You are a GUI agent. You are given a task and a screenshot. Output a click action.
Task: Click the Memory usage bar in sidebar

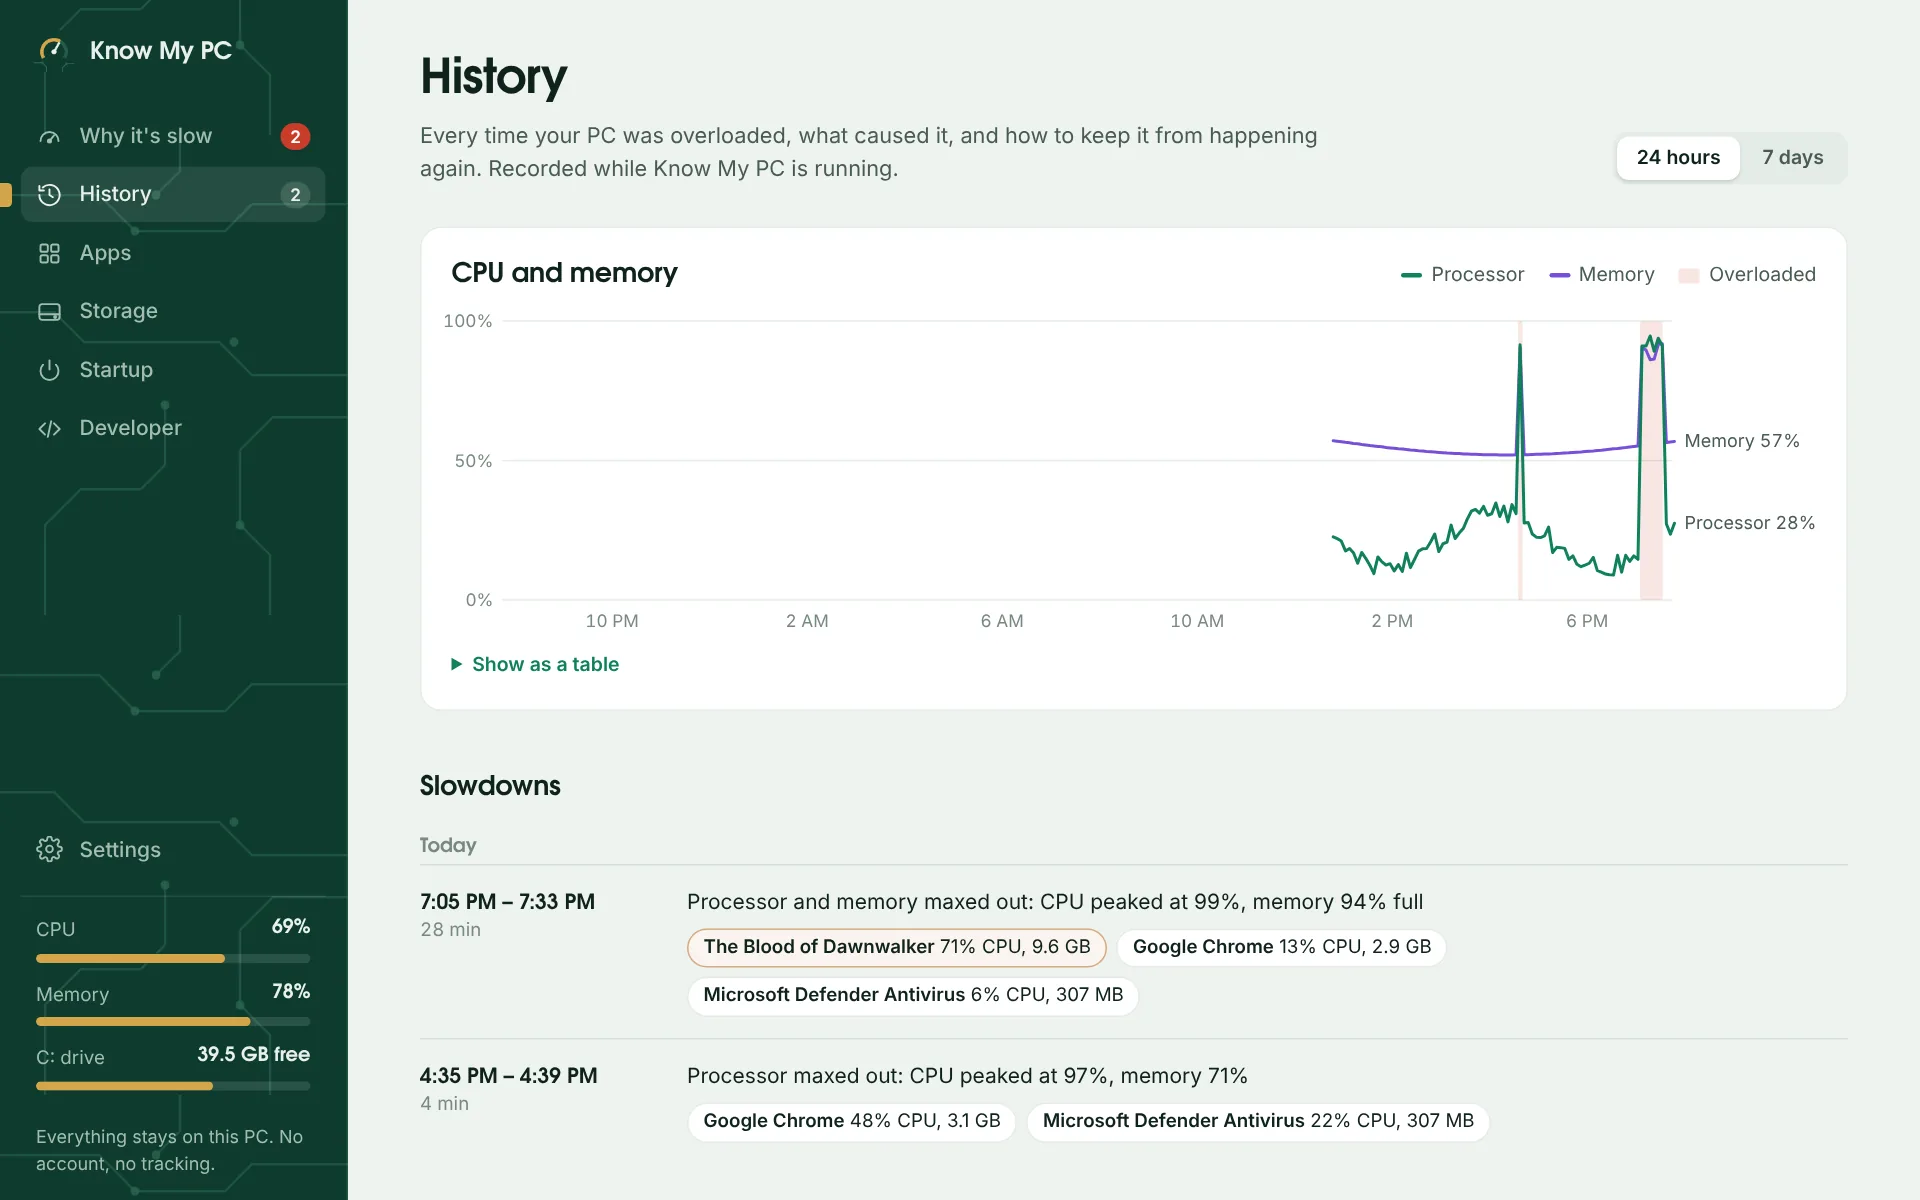pos(173,1022)
